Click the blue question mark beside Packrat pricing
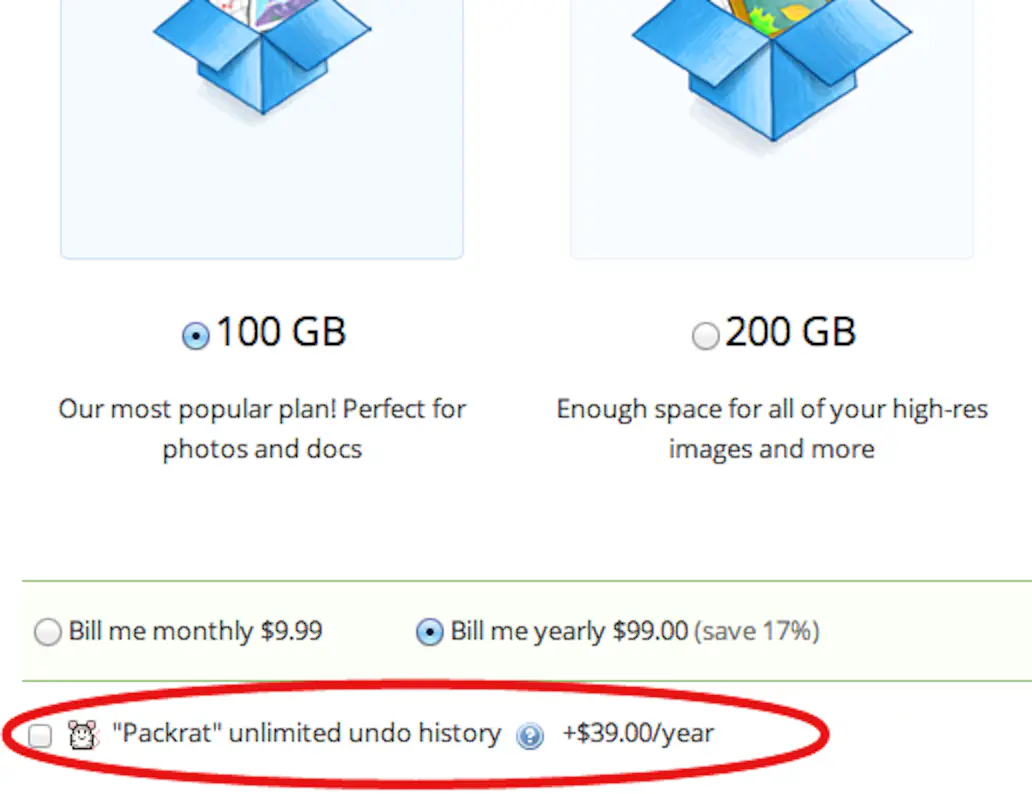The height and width of the screenshot is (794, 1032). [x=531, y=735]
